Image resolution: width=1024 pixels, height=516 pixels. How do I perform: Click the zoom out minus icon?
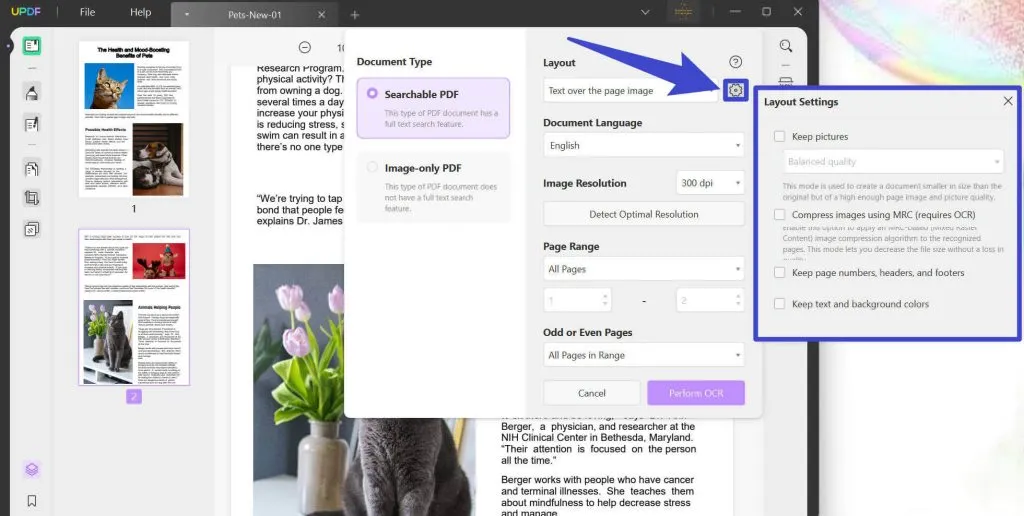coord(304,47)
